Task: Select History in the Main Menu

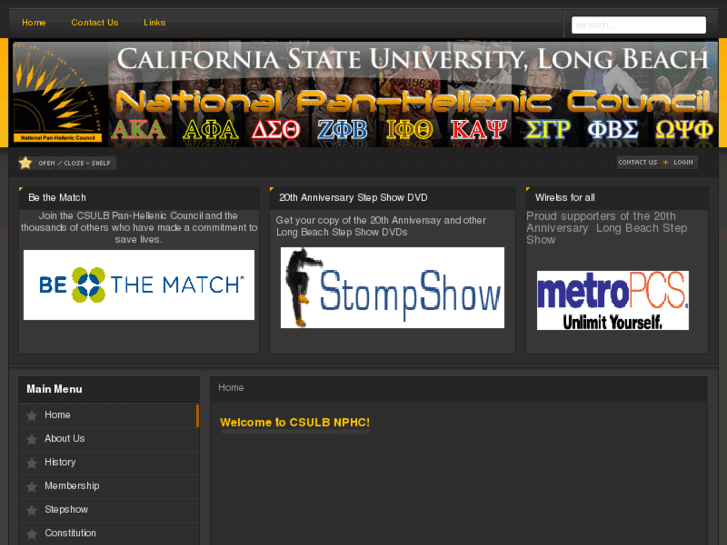Action: pos(109,462)
